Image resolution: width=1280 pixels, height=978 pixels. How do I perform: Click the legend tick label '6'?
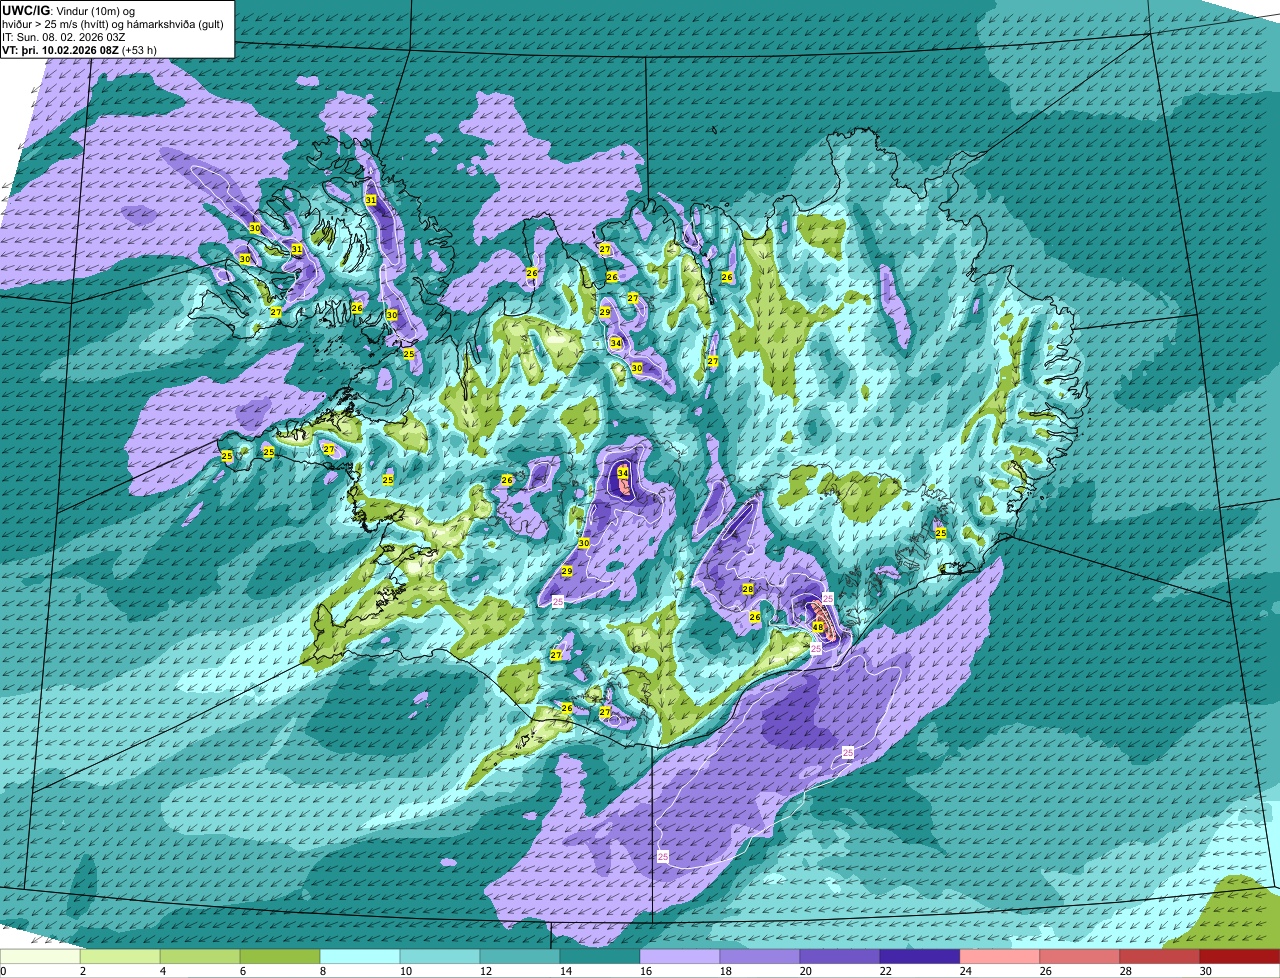coord(242,971)
